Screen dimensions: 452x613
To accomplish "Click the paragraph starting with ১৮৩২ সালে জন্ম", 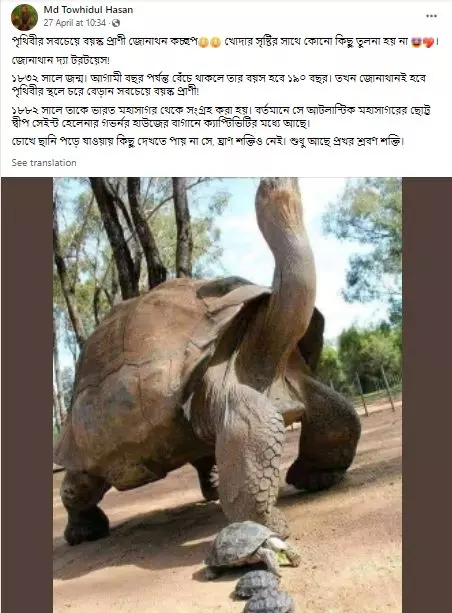I will [219, 85].
